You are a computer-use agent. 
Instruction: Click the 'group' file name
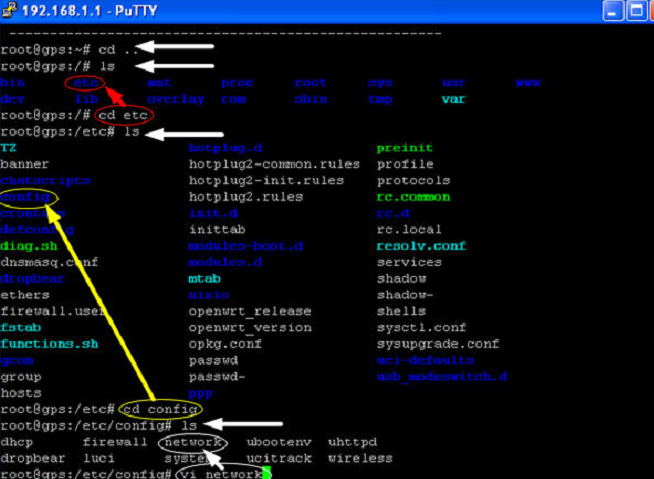20,377
